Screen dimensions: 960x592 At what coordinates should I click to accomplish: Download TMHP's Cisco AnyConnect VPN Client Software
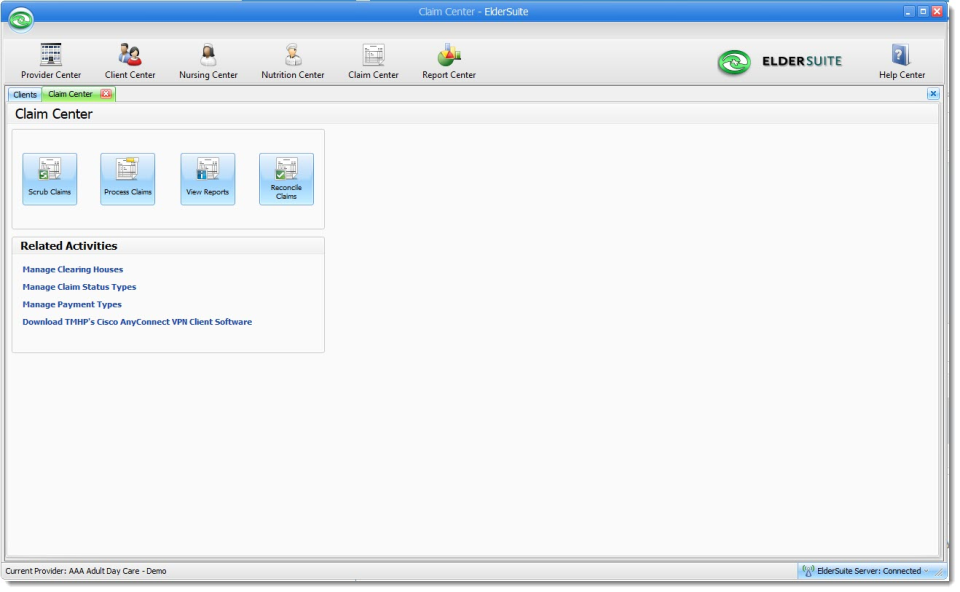click(x=137, y=321)
